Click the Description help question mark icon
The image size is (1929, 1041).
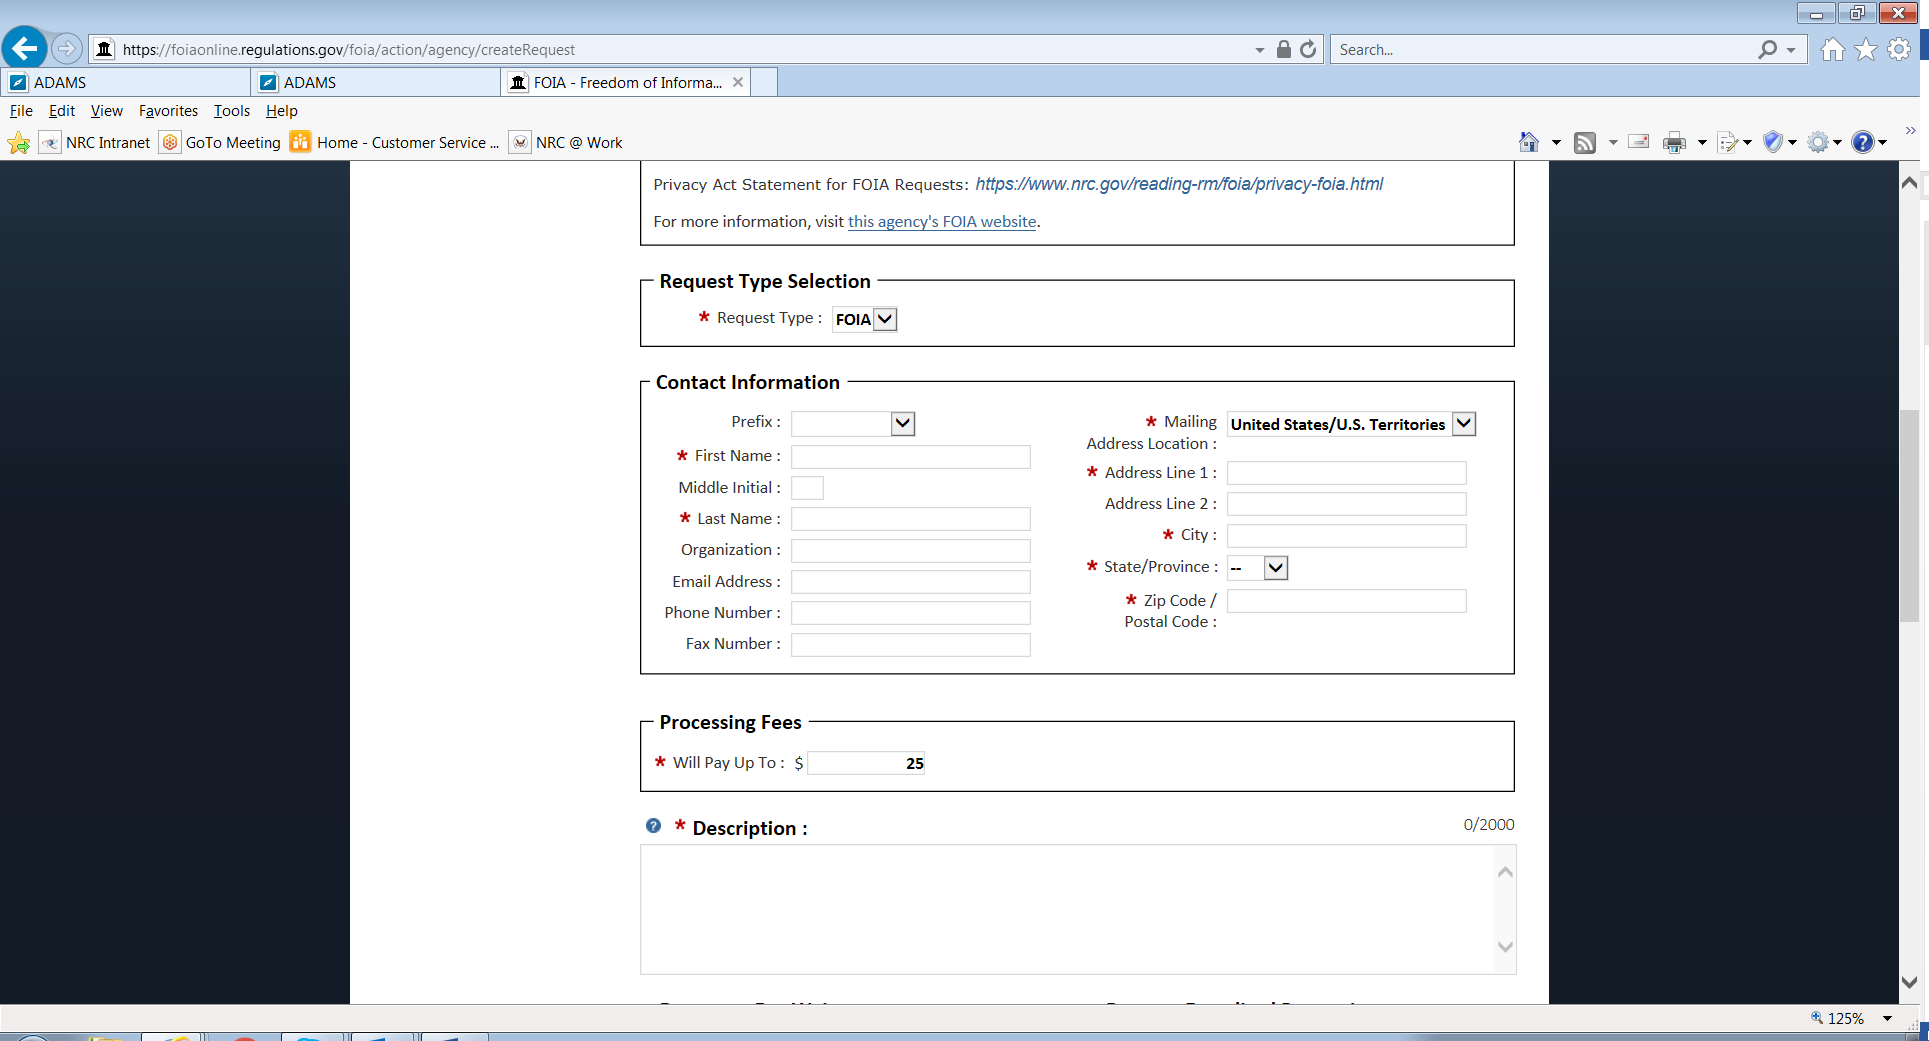(x=653, y=826)
